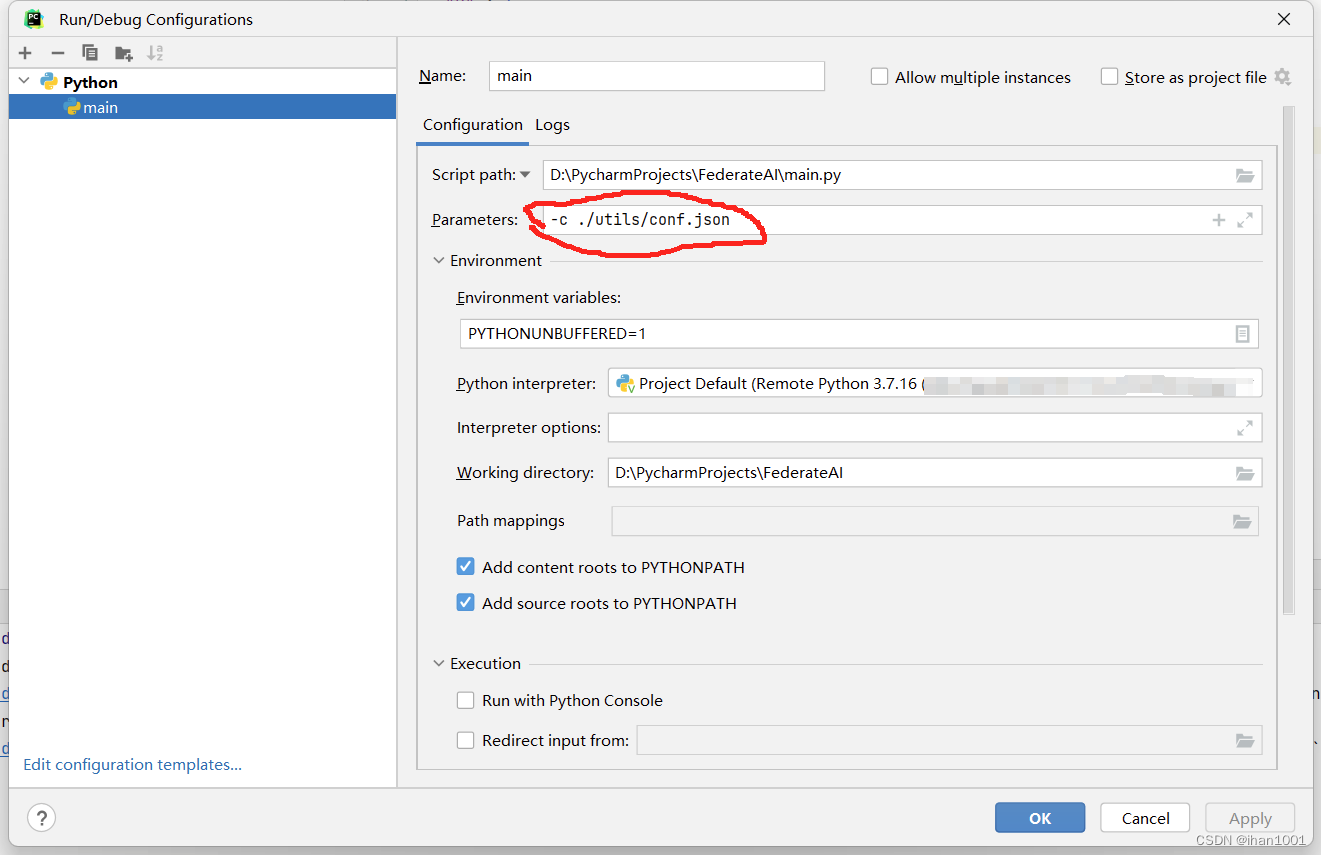
Task: Click the PyCharm logo in the title bar
Action: [34, 18]
